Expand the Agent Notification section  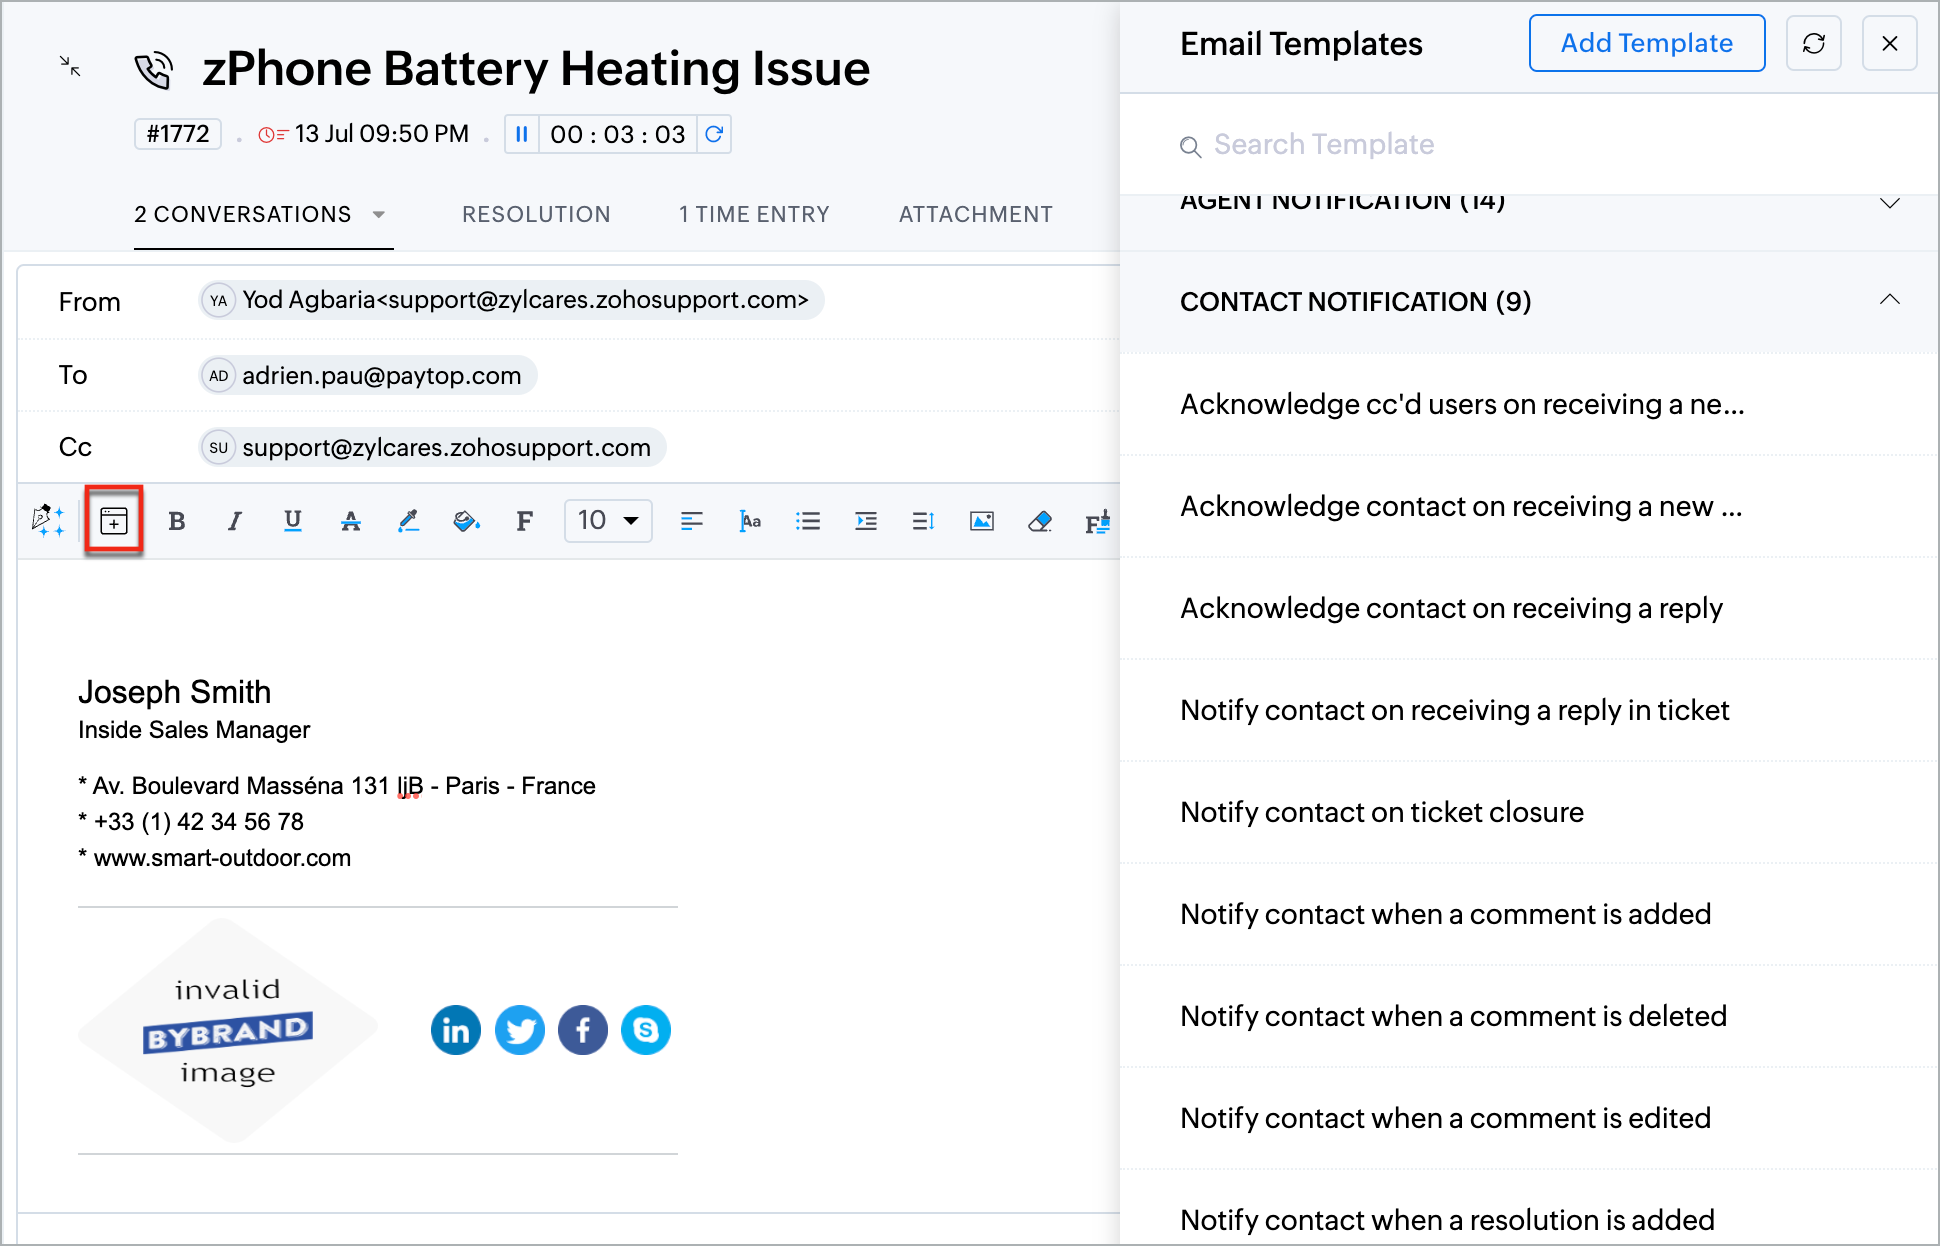point(1889,203)
